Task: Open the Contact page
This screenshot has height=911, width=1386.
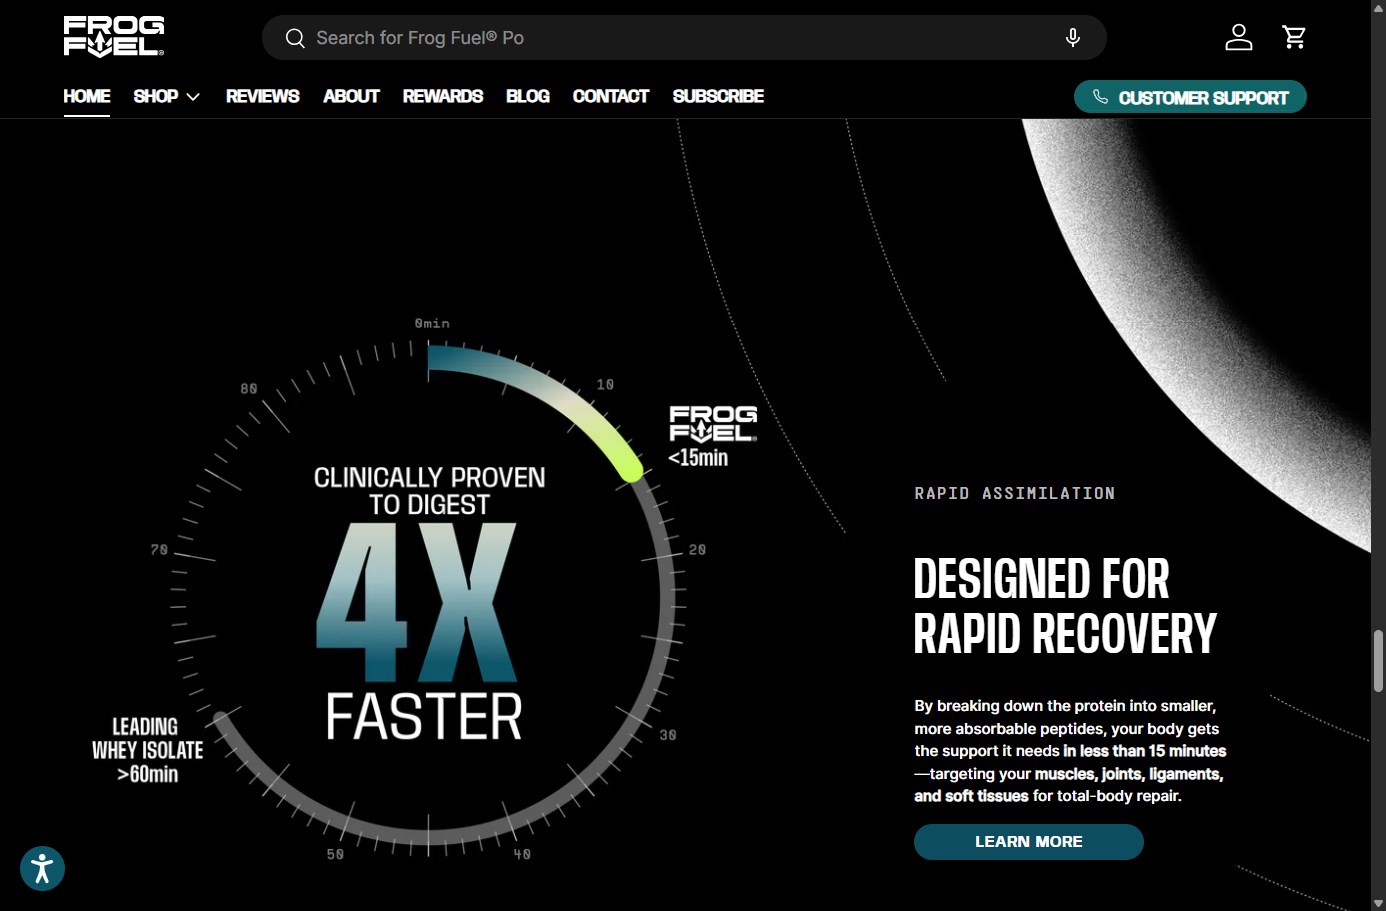Action: (610, 97)
